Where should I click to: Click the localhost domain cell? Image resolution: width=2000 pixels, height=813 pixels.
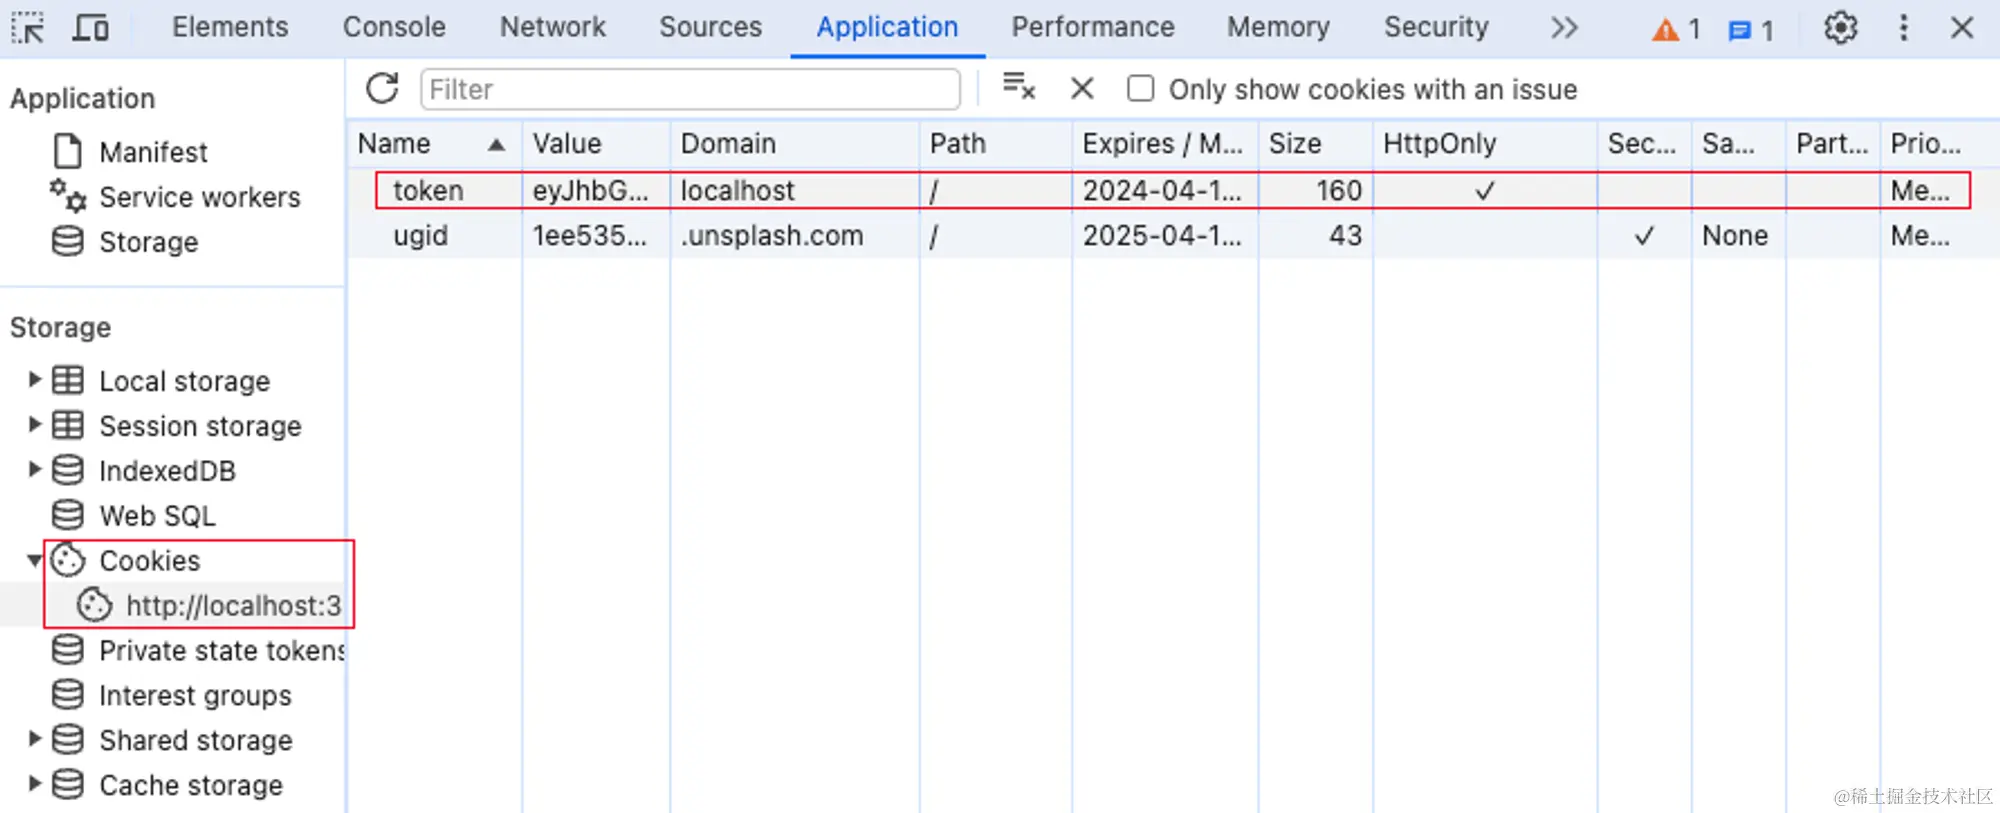click(x=738, y=190)
